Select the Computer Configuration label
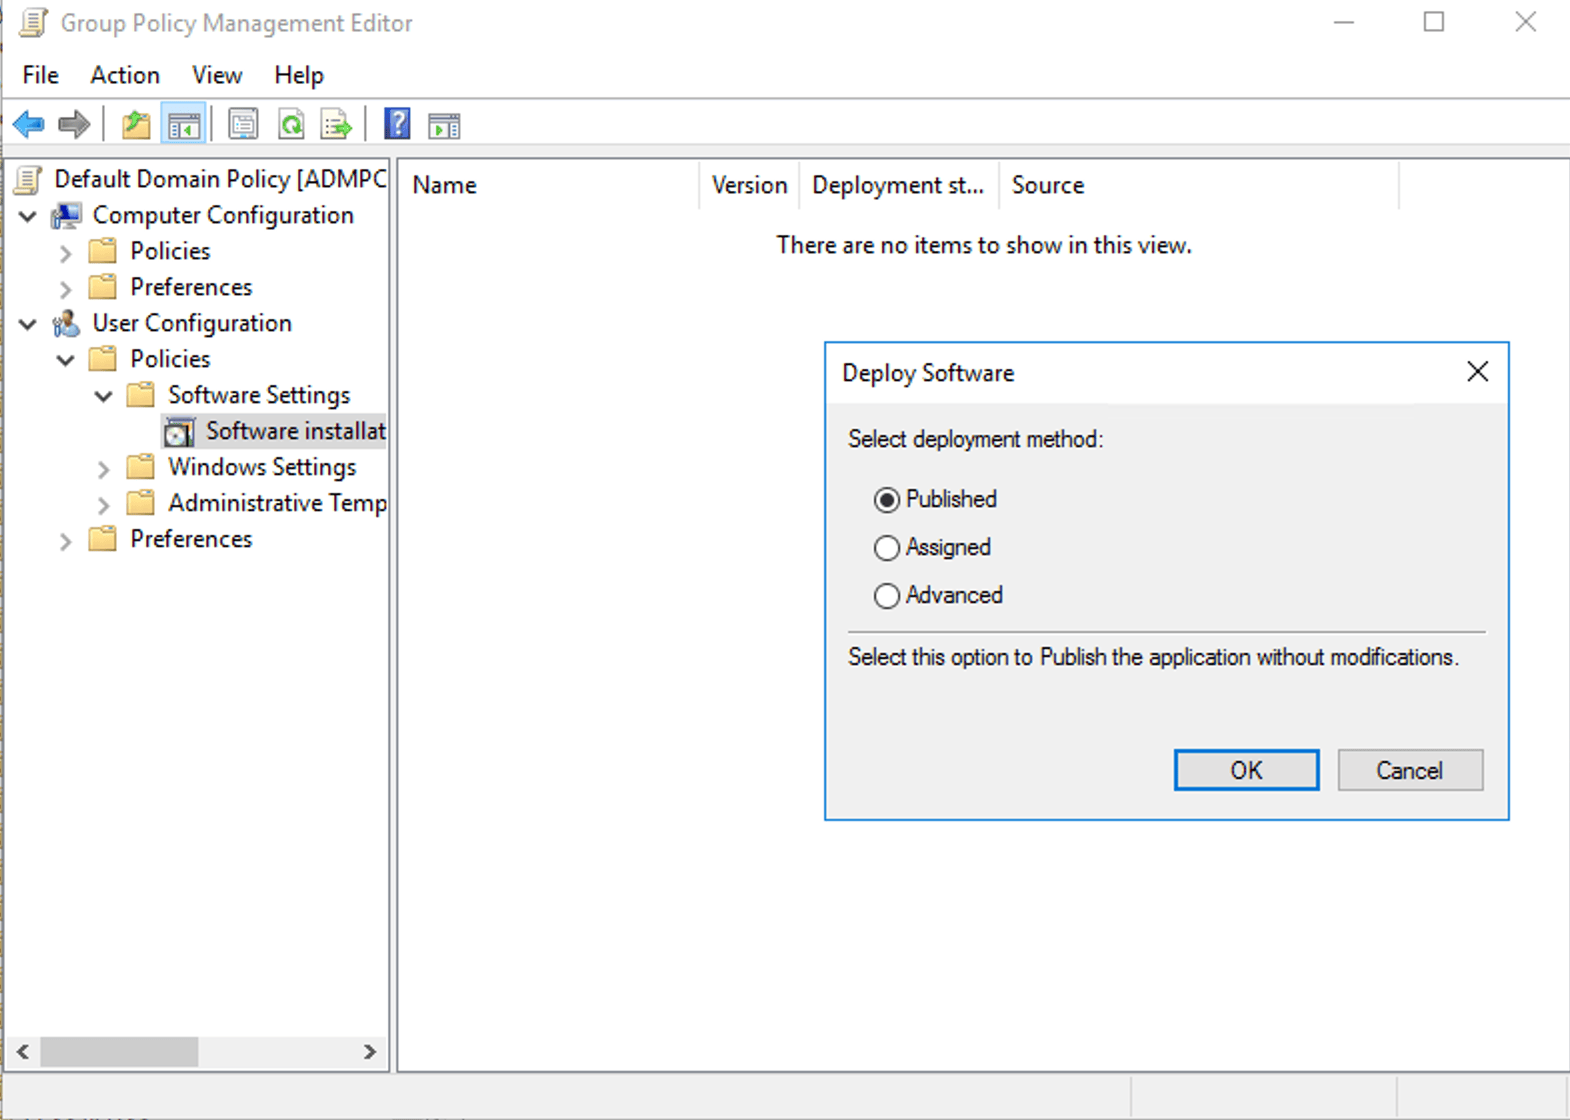This screenshot has width=1570, height=1120. click(x=223, y=215)
